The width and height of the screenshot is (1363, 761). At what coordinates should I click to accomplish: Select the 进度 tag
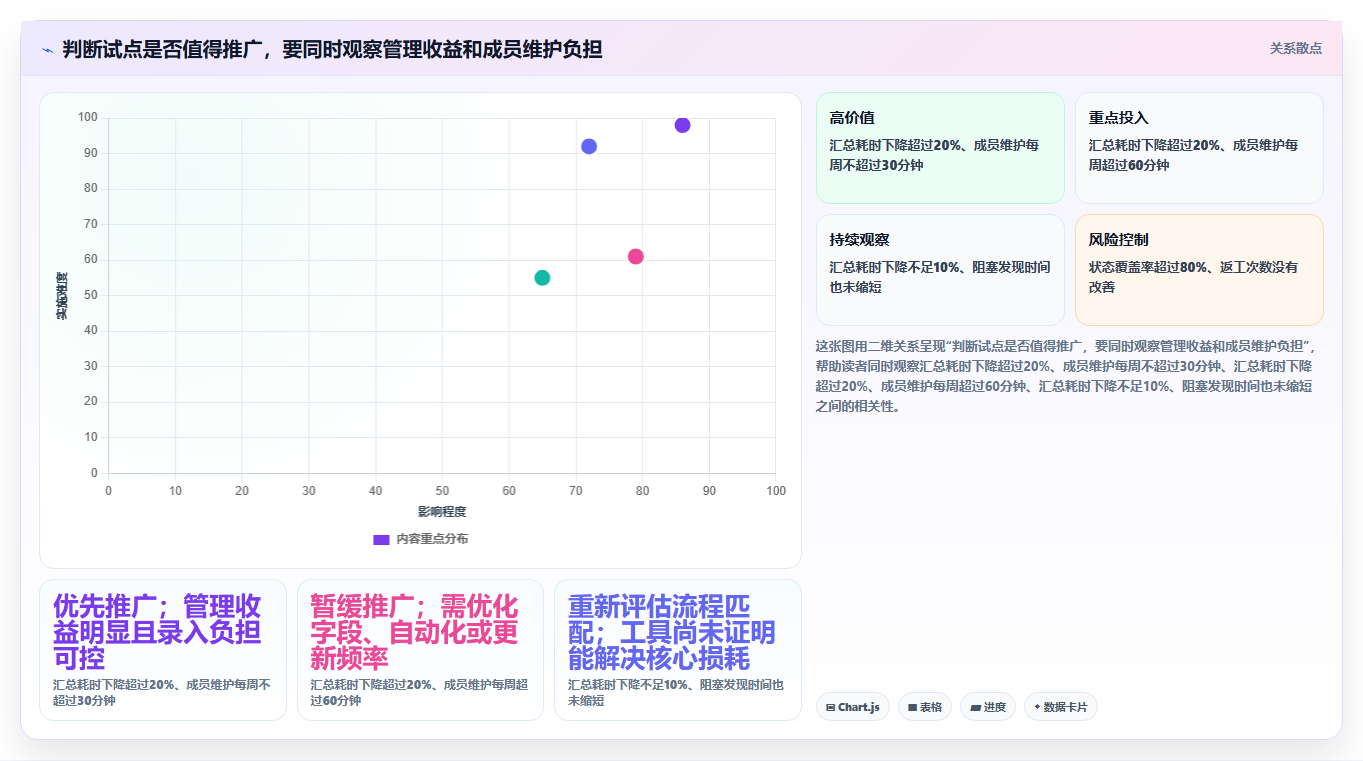click(x=988, y=707)
